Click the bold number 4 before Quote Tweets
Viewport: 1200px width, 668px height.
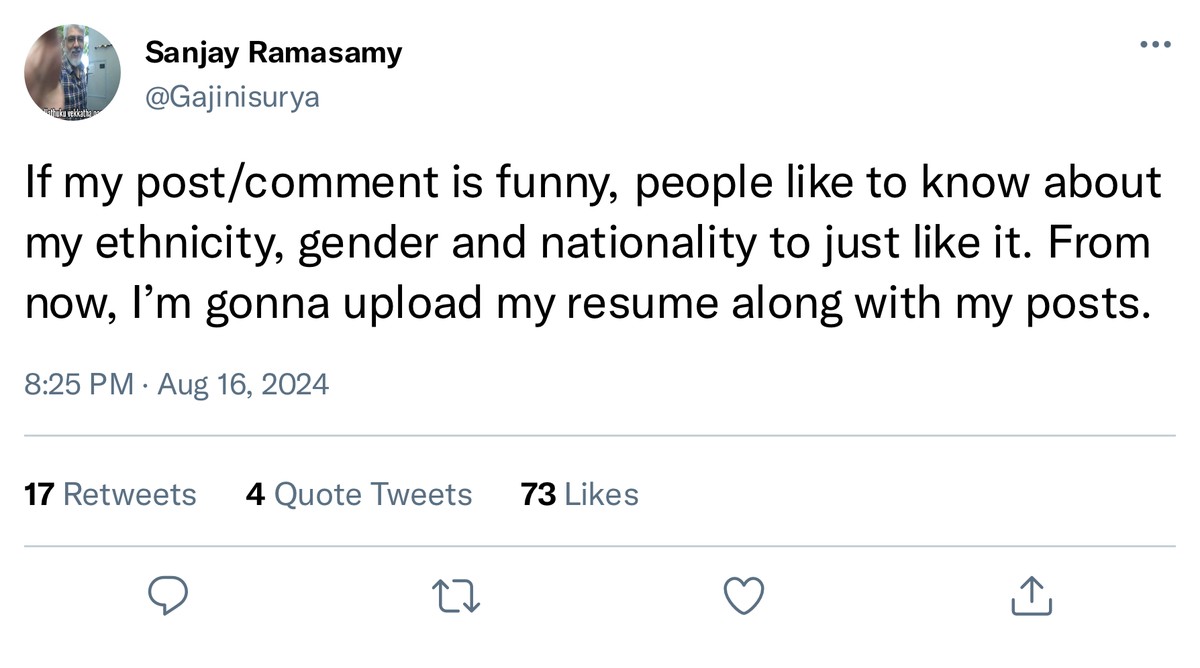point(255,494)
